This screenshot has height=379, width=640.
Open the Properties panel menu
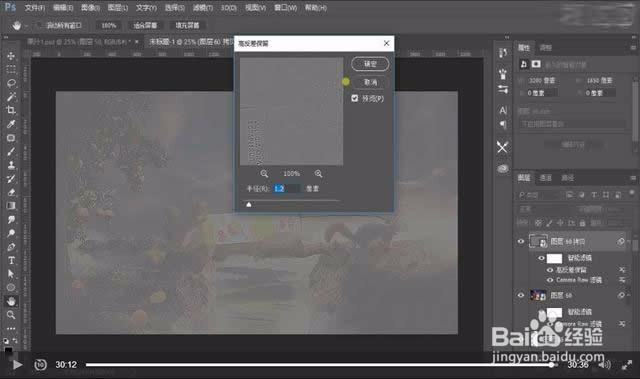(633, 48)
